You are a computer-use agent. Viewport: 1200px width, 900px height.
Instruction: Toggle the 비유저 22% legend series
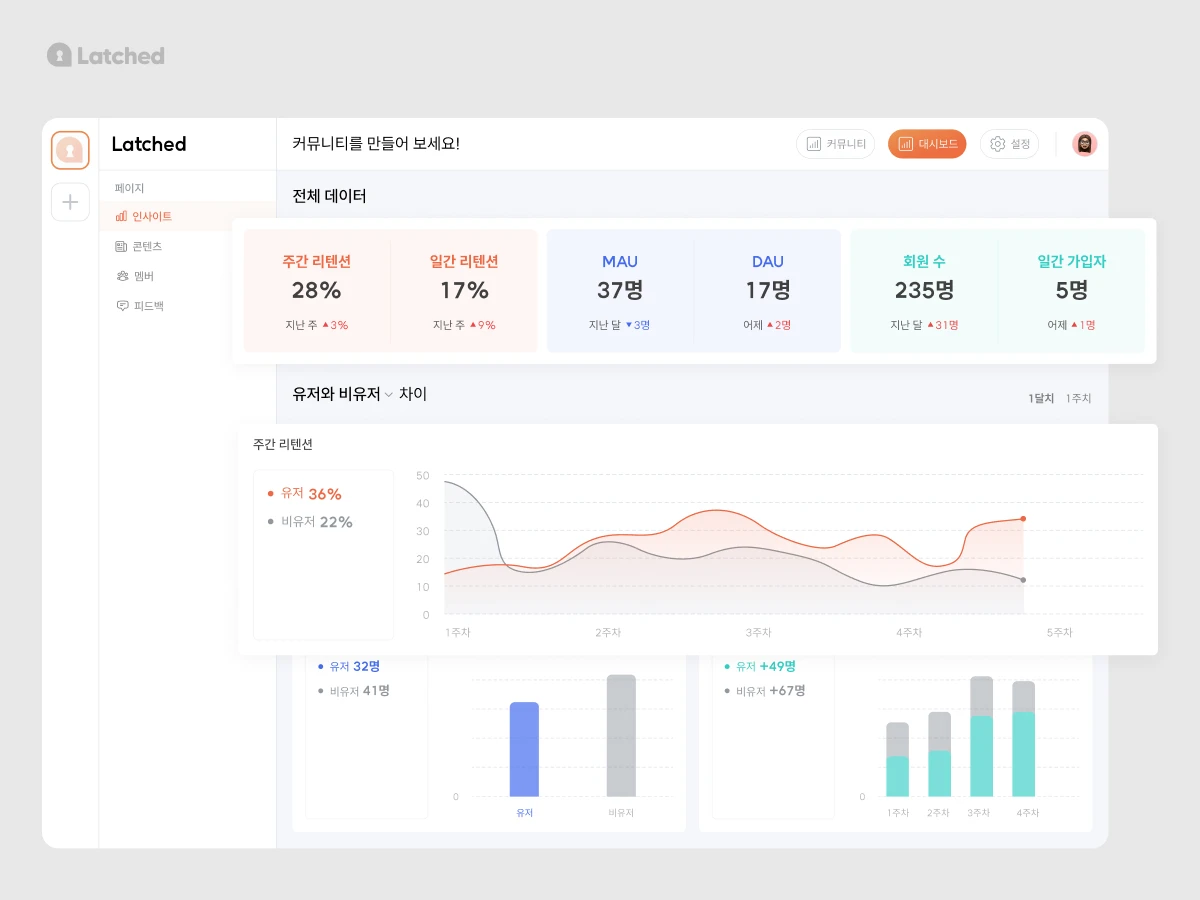(x=310, y=522)
